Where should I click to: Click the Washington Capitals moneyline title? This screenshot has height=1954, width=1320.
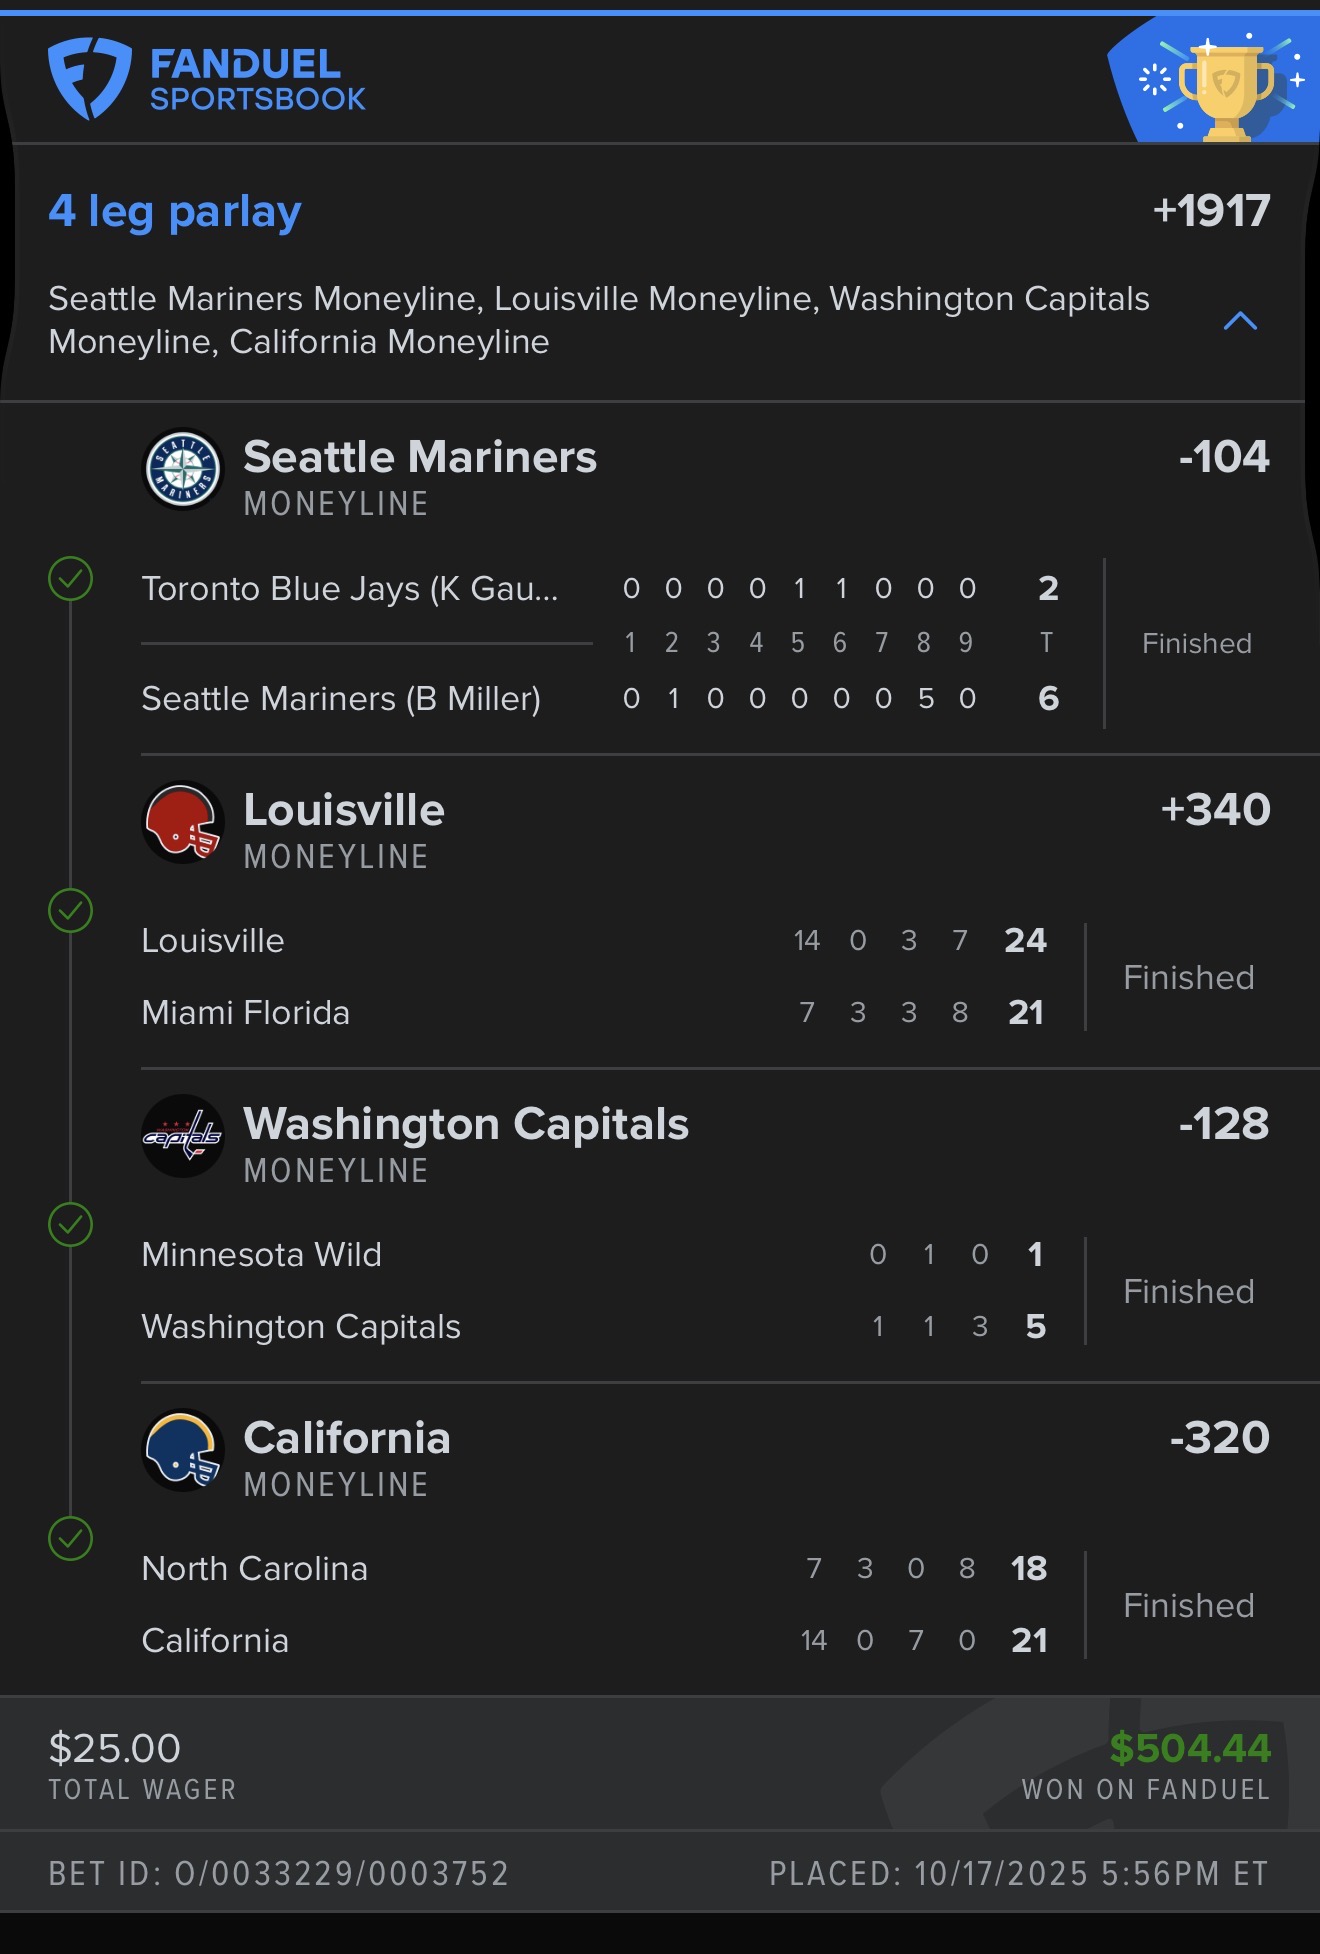[466, 1124]
